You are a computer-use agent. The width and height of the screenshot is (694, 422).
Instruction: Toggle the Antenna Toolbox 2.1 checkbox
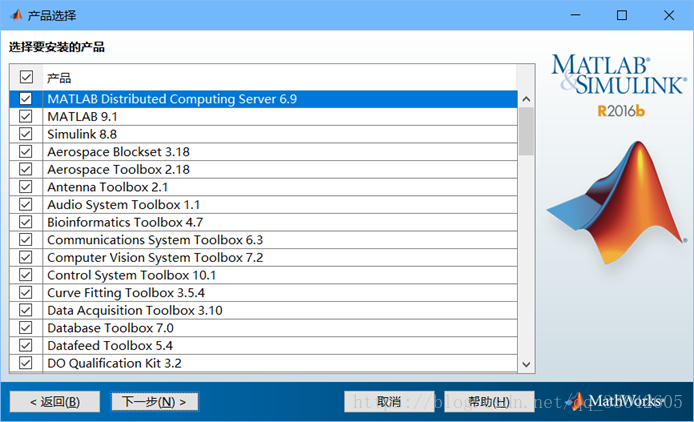tap(26, 187)
